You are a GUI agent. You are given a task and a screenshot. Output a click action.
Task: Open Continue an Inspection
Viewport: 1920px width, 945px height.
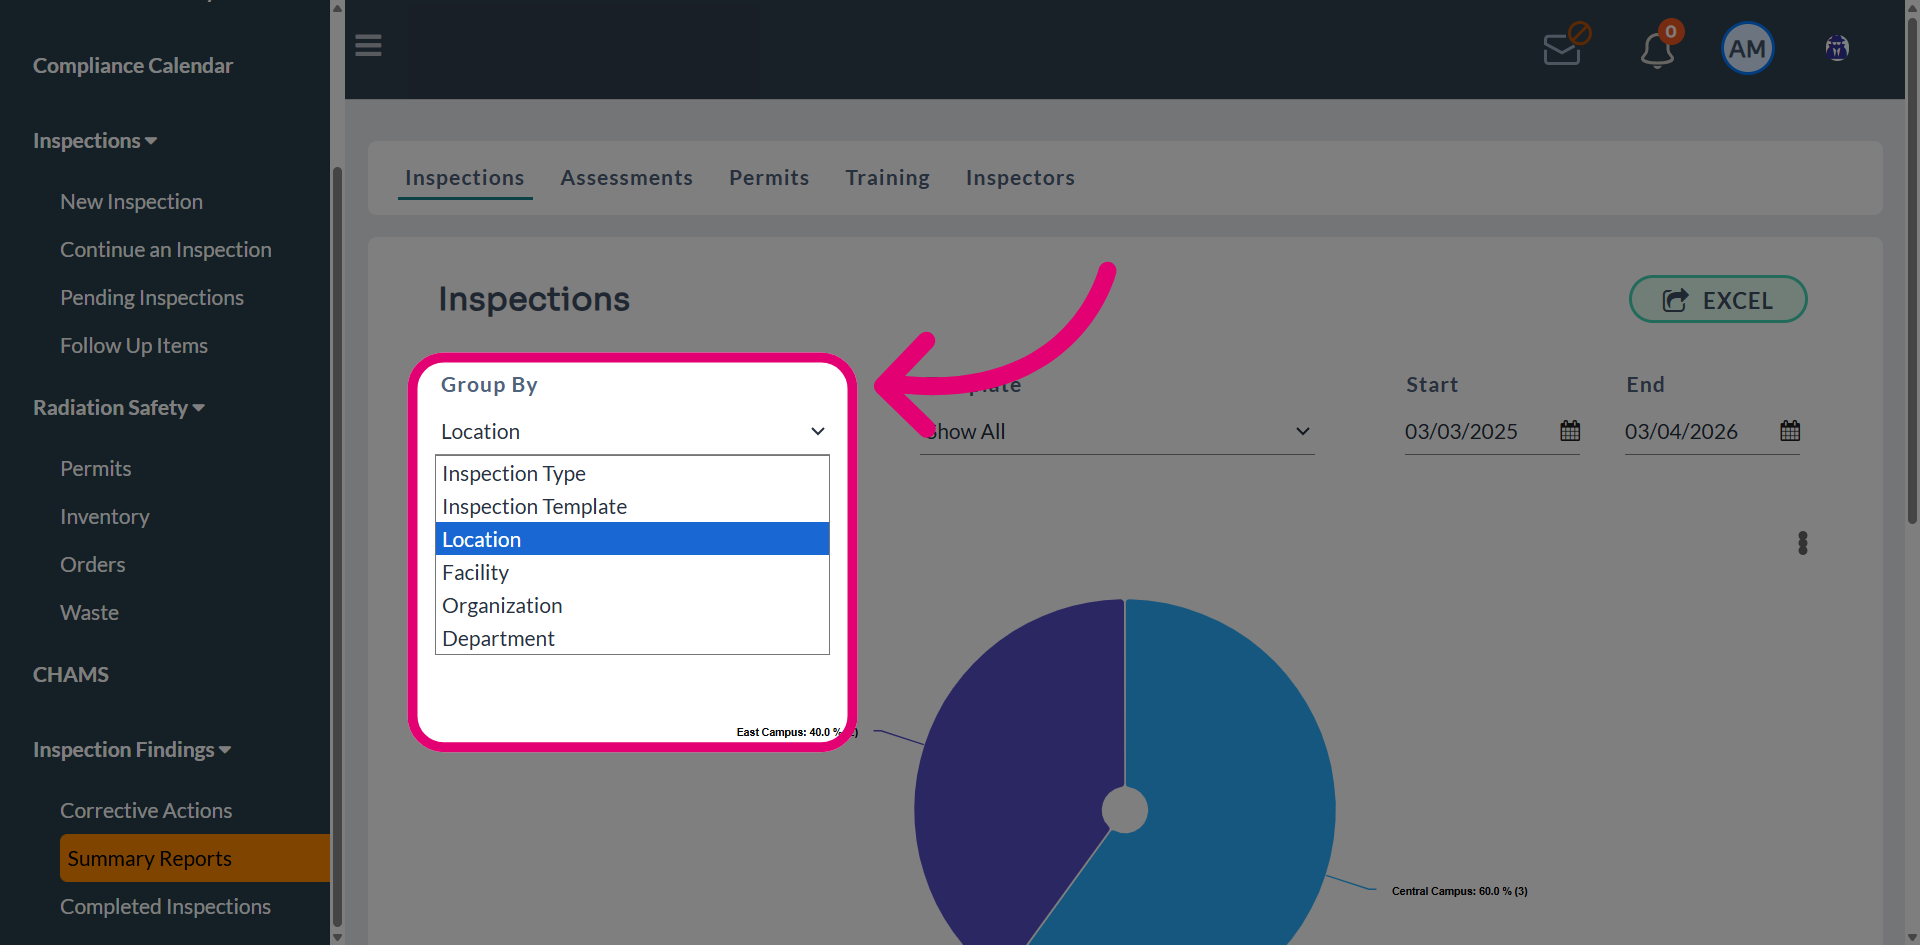[166, 250]
